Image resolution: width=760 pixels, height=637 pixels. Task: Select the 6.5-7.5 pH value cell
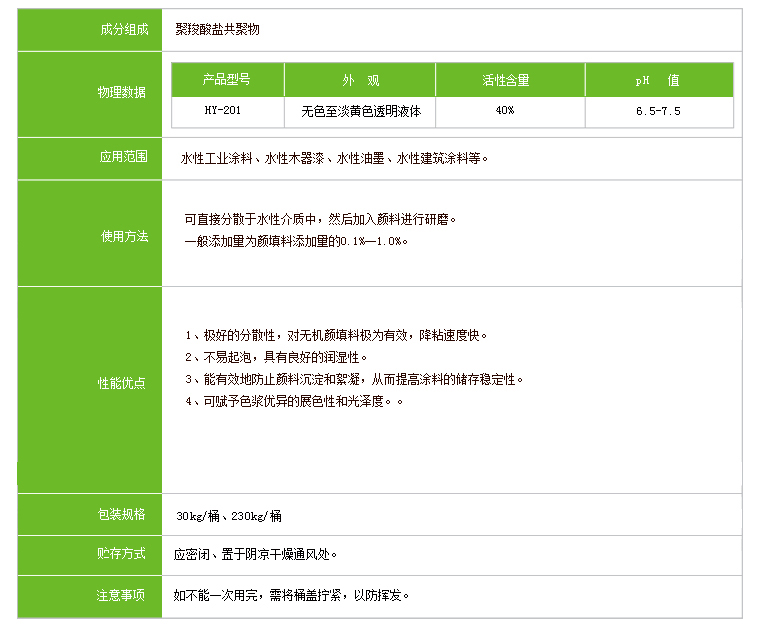(658, 111)
